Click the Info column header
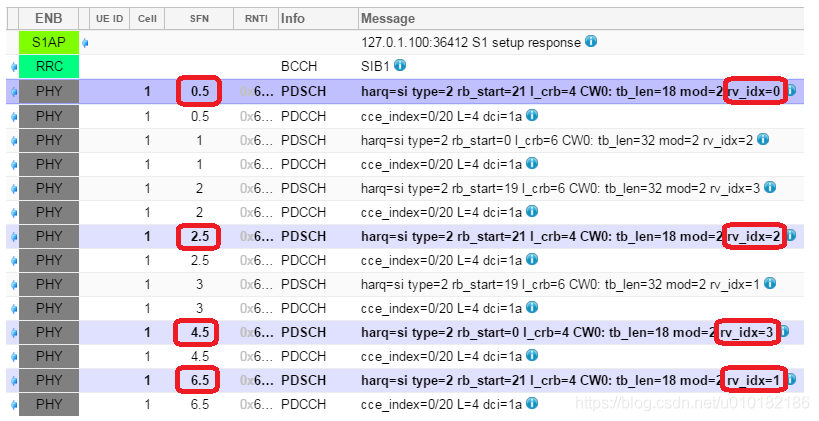 (x=318, y=19)
